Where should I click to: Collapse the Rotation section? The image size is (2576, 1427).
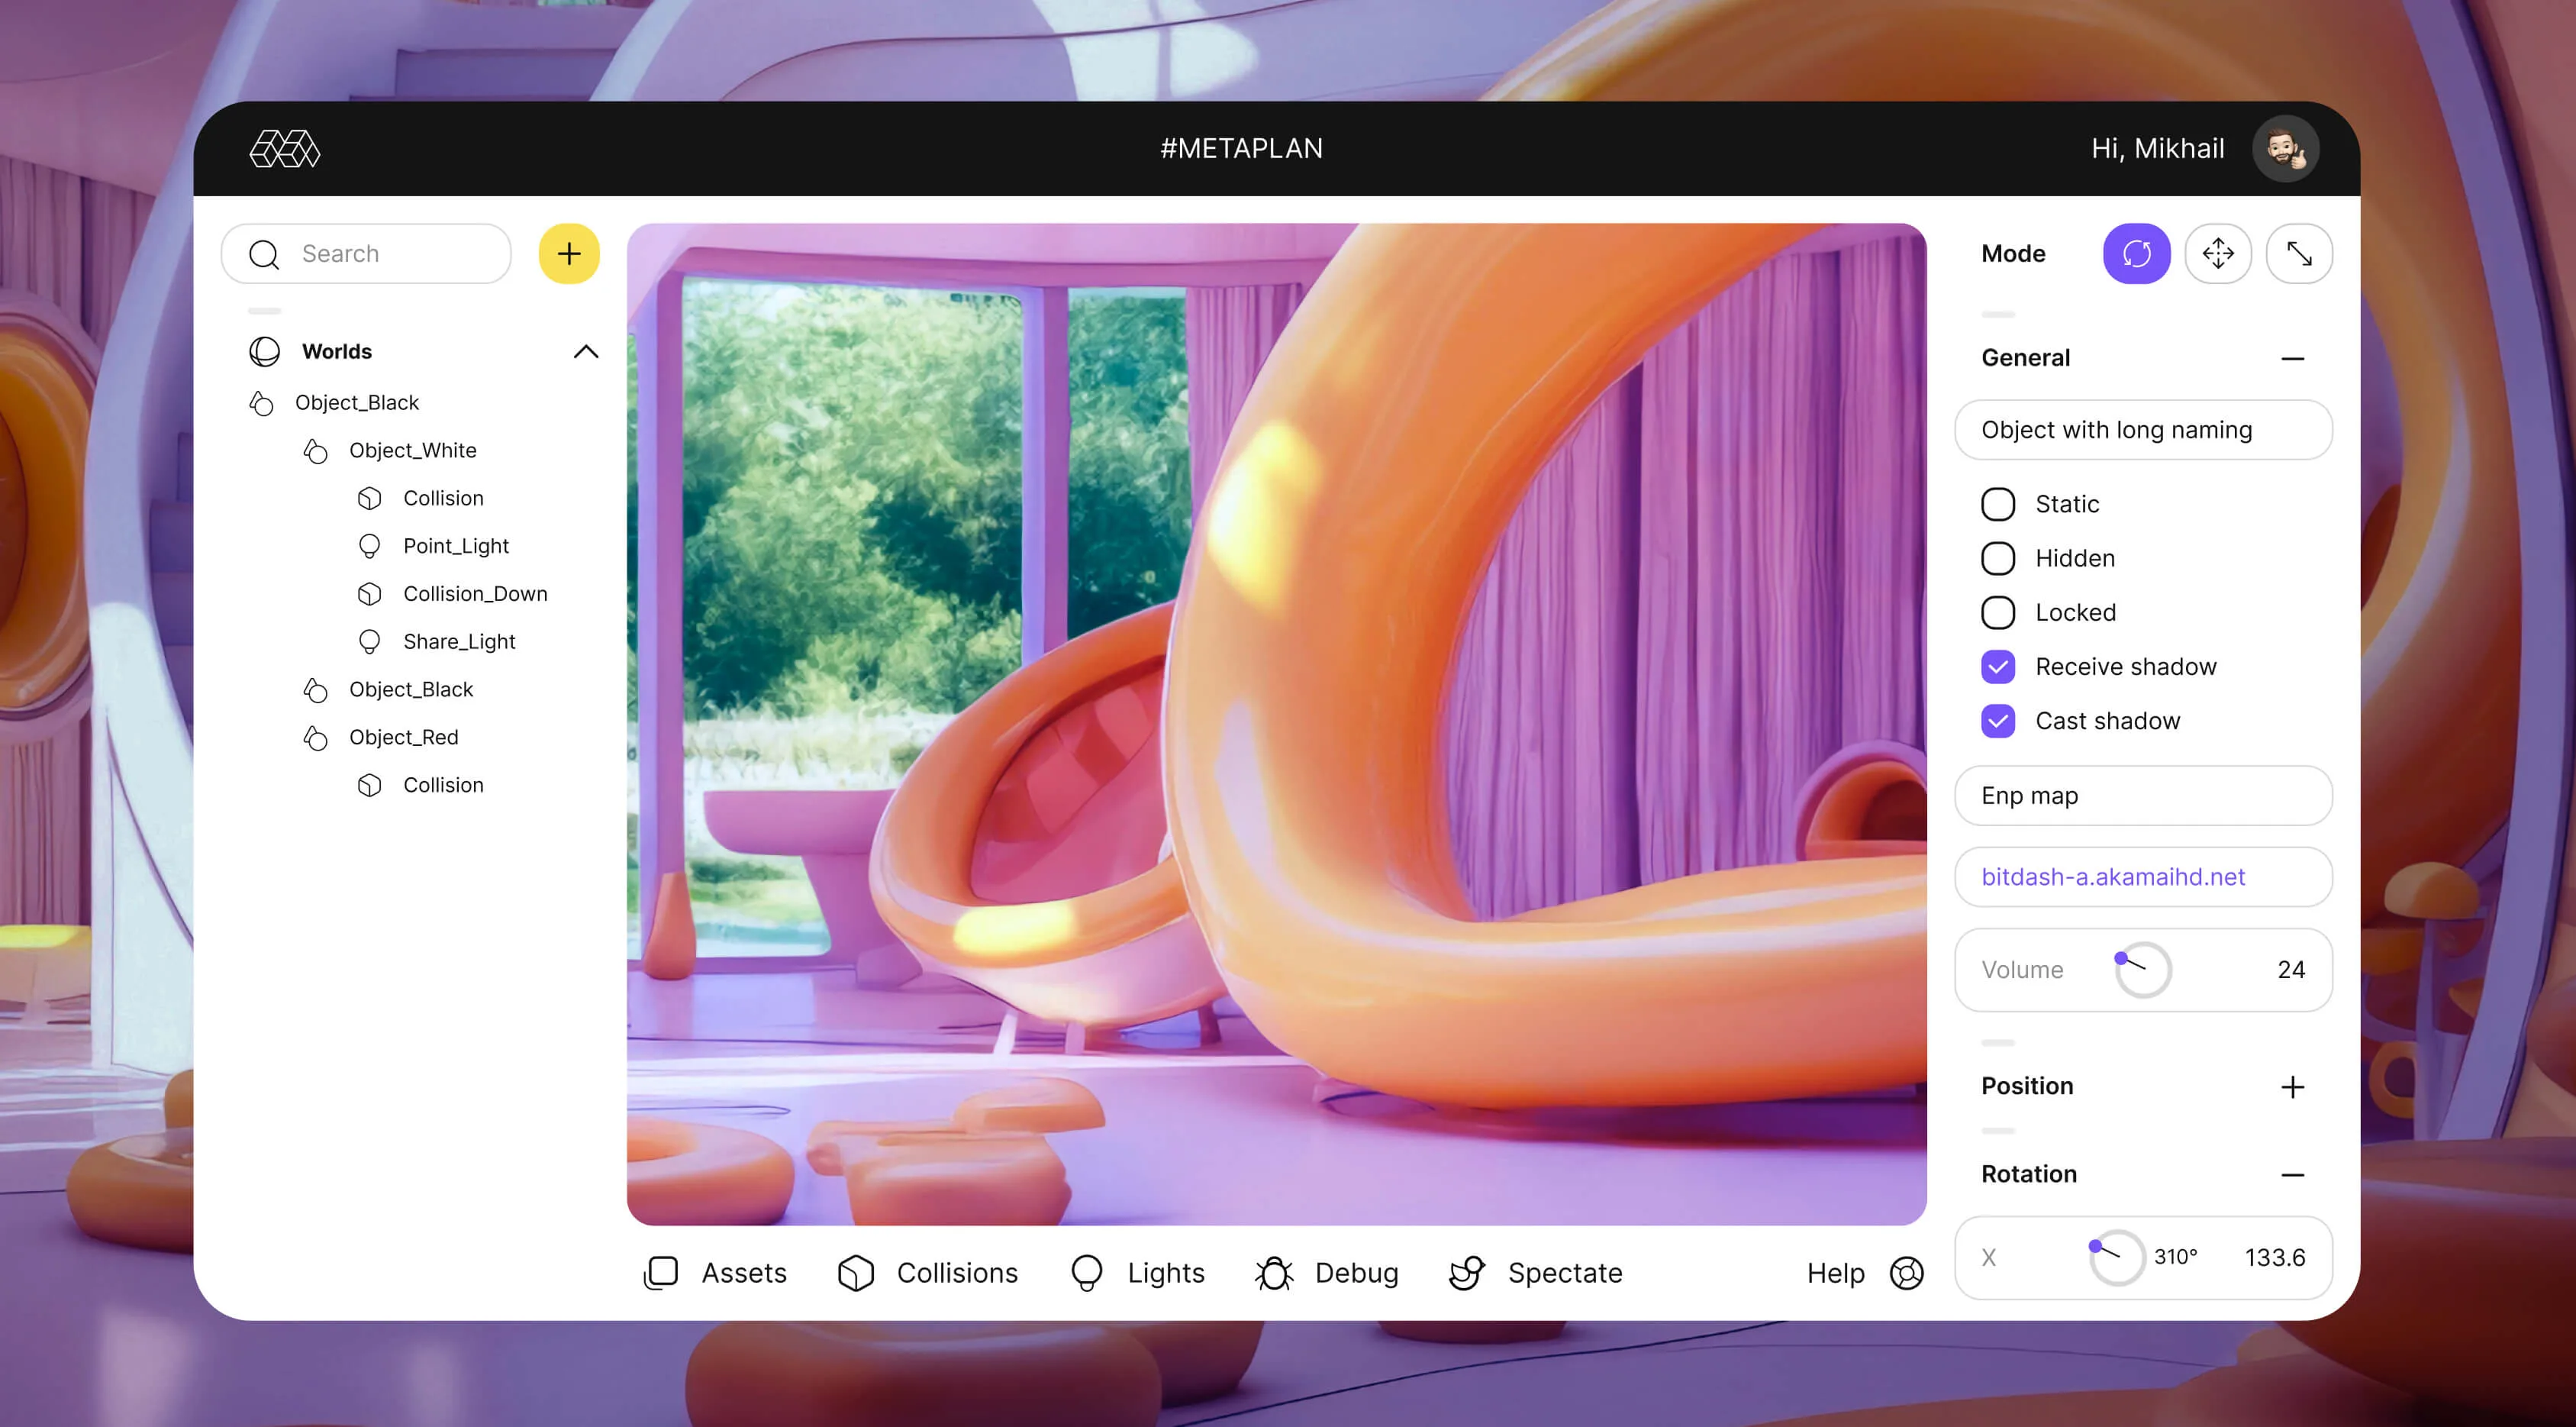(2293, 1174)
